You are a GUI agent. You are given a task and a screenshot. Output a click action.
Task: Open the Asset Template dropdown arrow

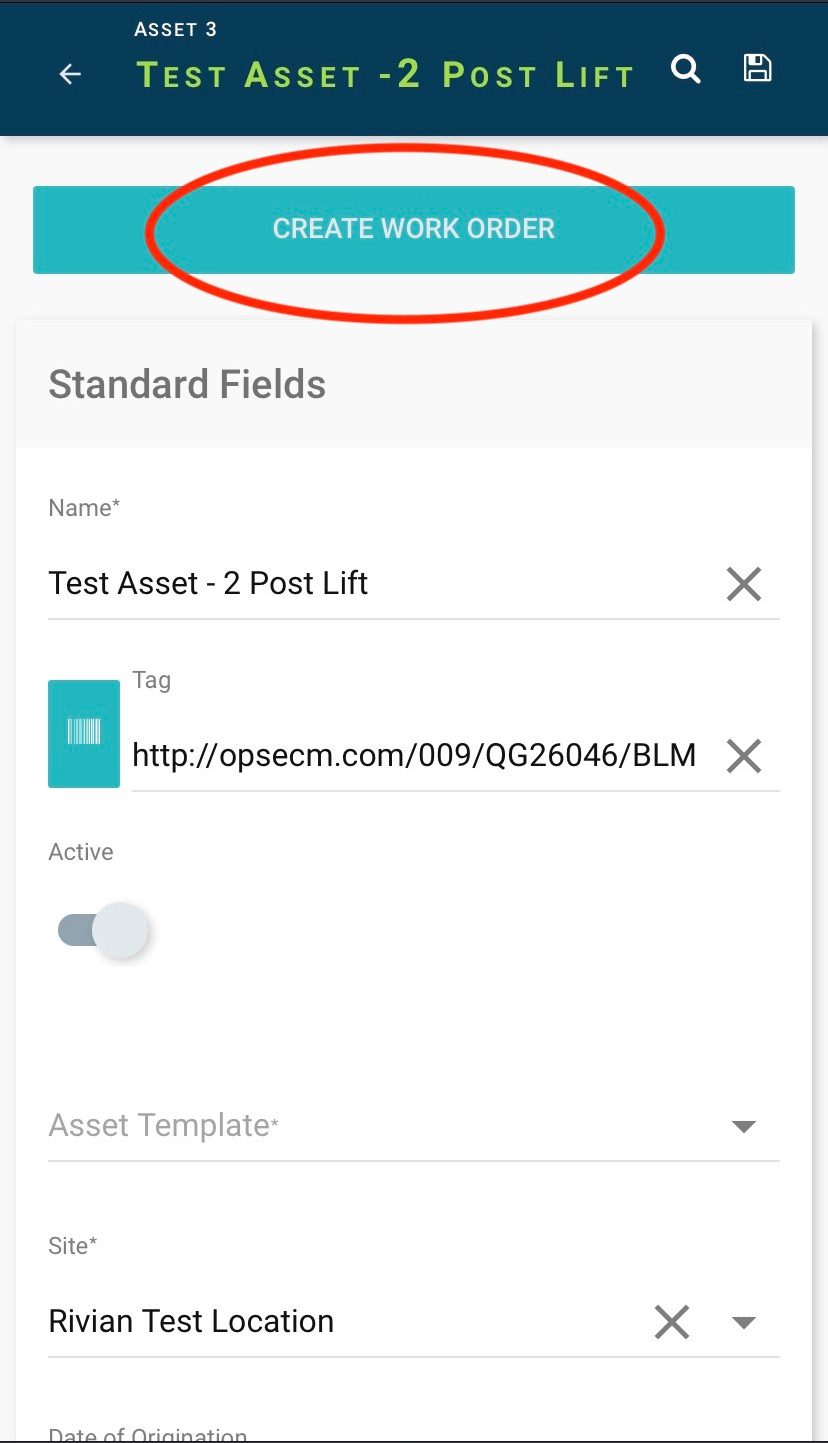pos(743,1127)
